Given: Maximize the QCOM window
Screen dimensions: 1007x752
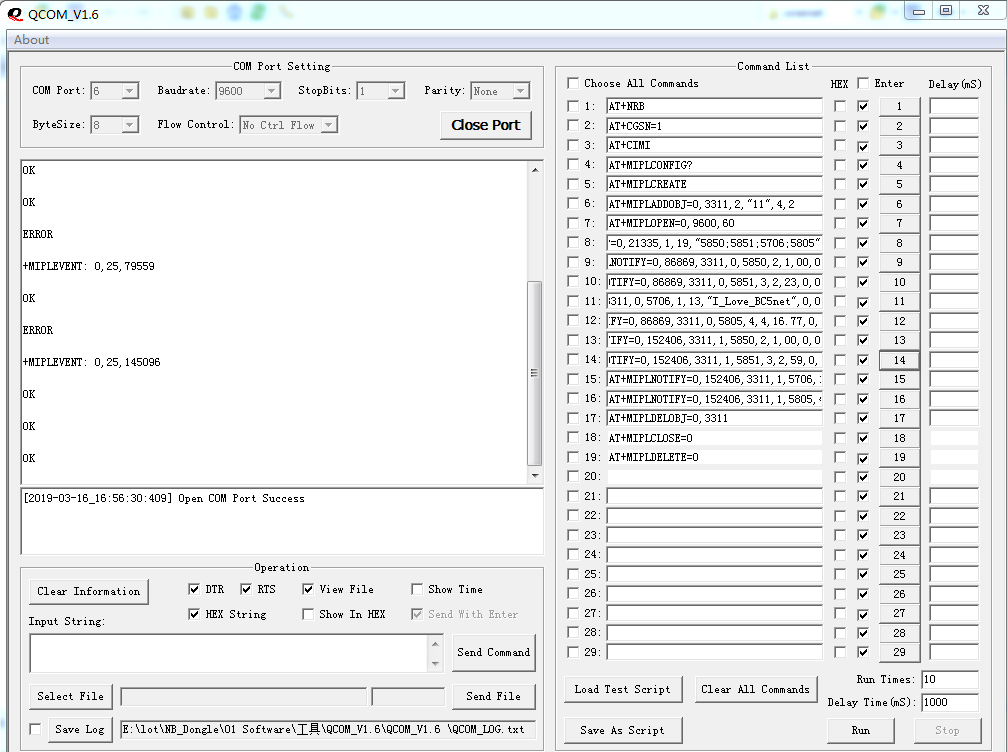Looking at the screenshot, I should 946,10.
